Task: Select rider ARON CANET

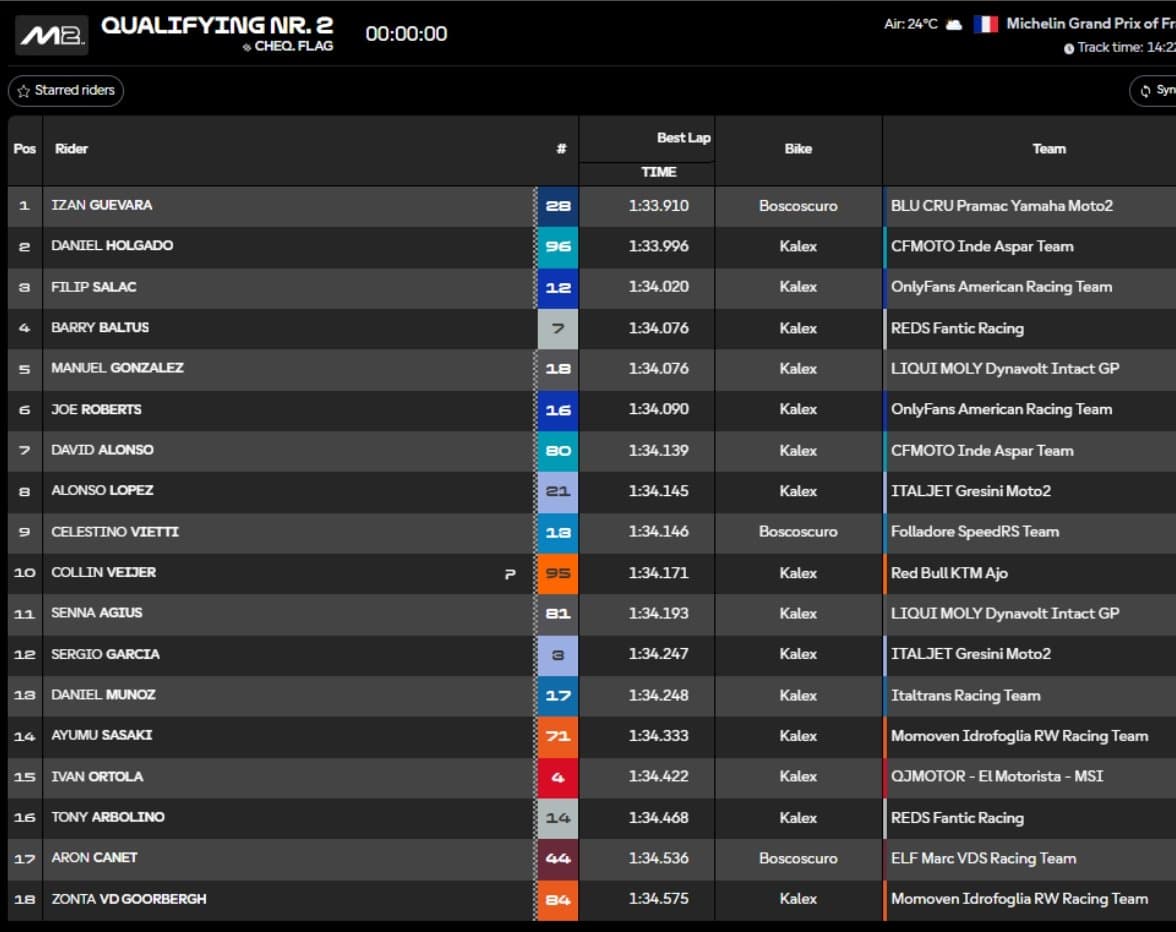Action: pyautogui.click(x=94, y=857)
